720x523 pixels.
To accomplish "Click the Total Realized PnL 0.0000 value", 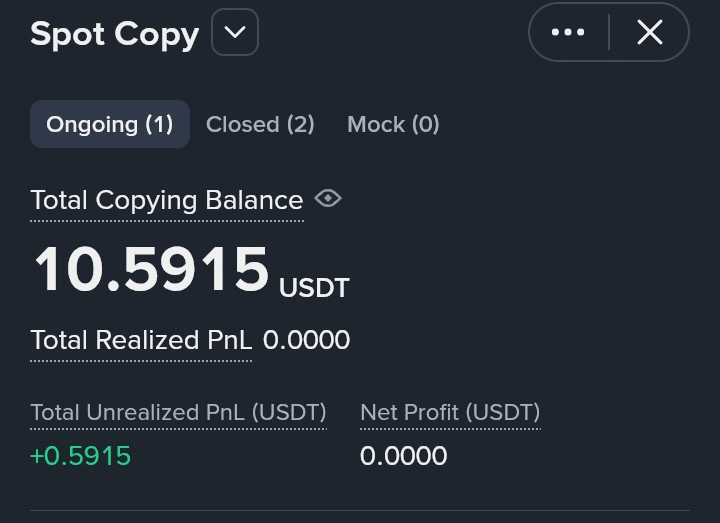I will click(x=306, y=340).
